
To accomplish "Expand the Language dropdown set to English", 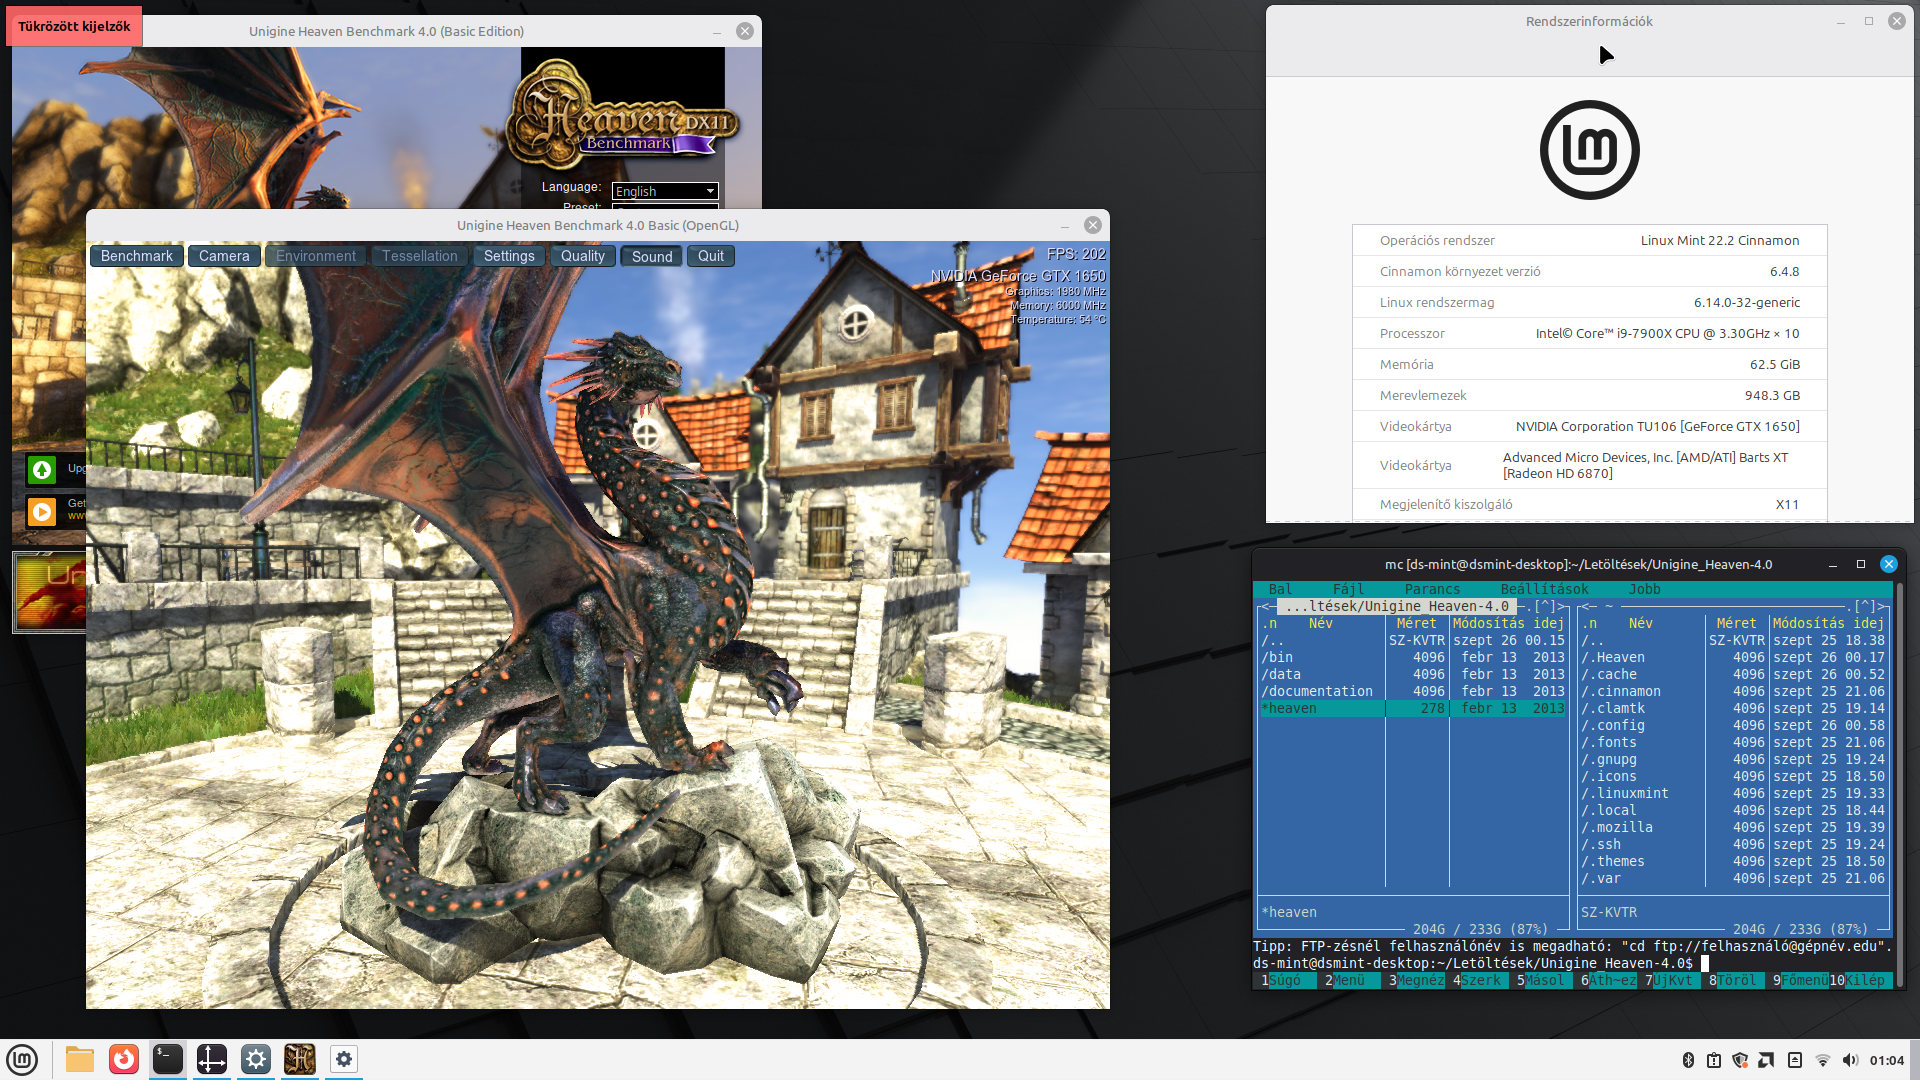I will coord(665,191).
